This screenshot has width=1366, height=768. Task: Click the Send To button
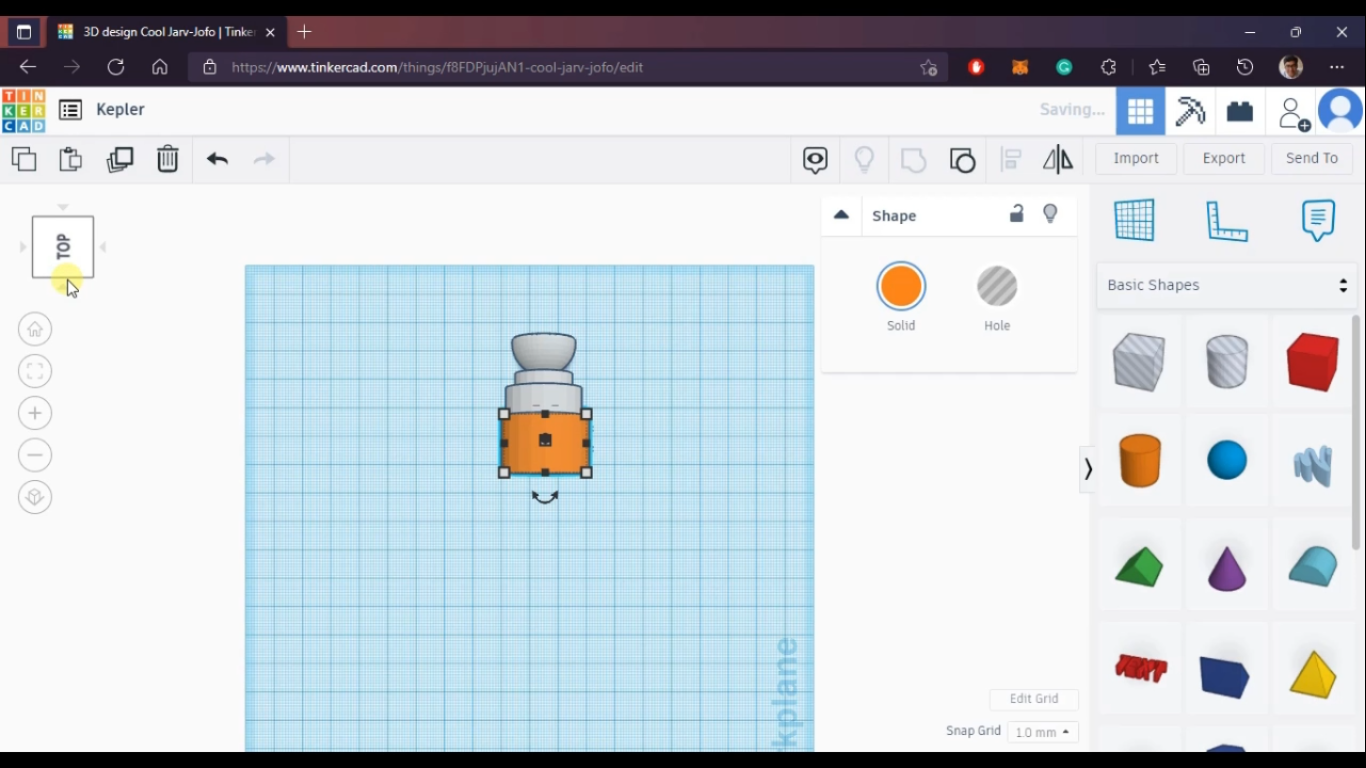(x=1311, y=158)
